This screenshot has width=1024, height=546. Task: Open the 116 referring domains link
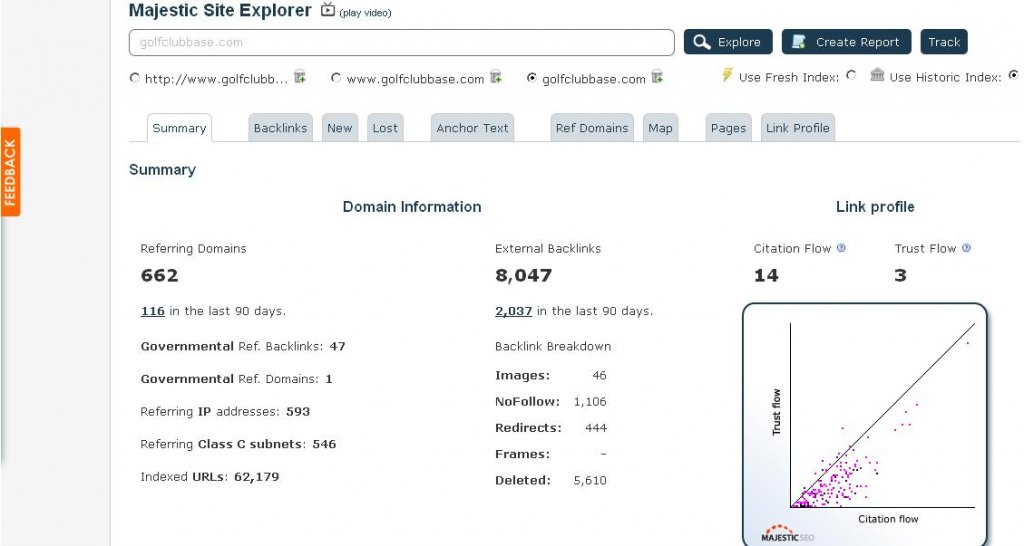click(x=153, y=311)
